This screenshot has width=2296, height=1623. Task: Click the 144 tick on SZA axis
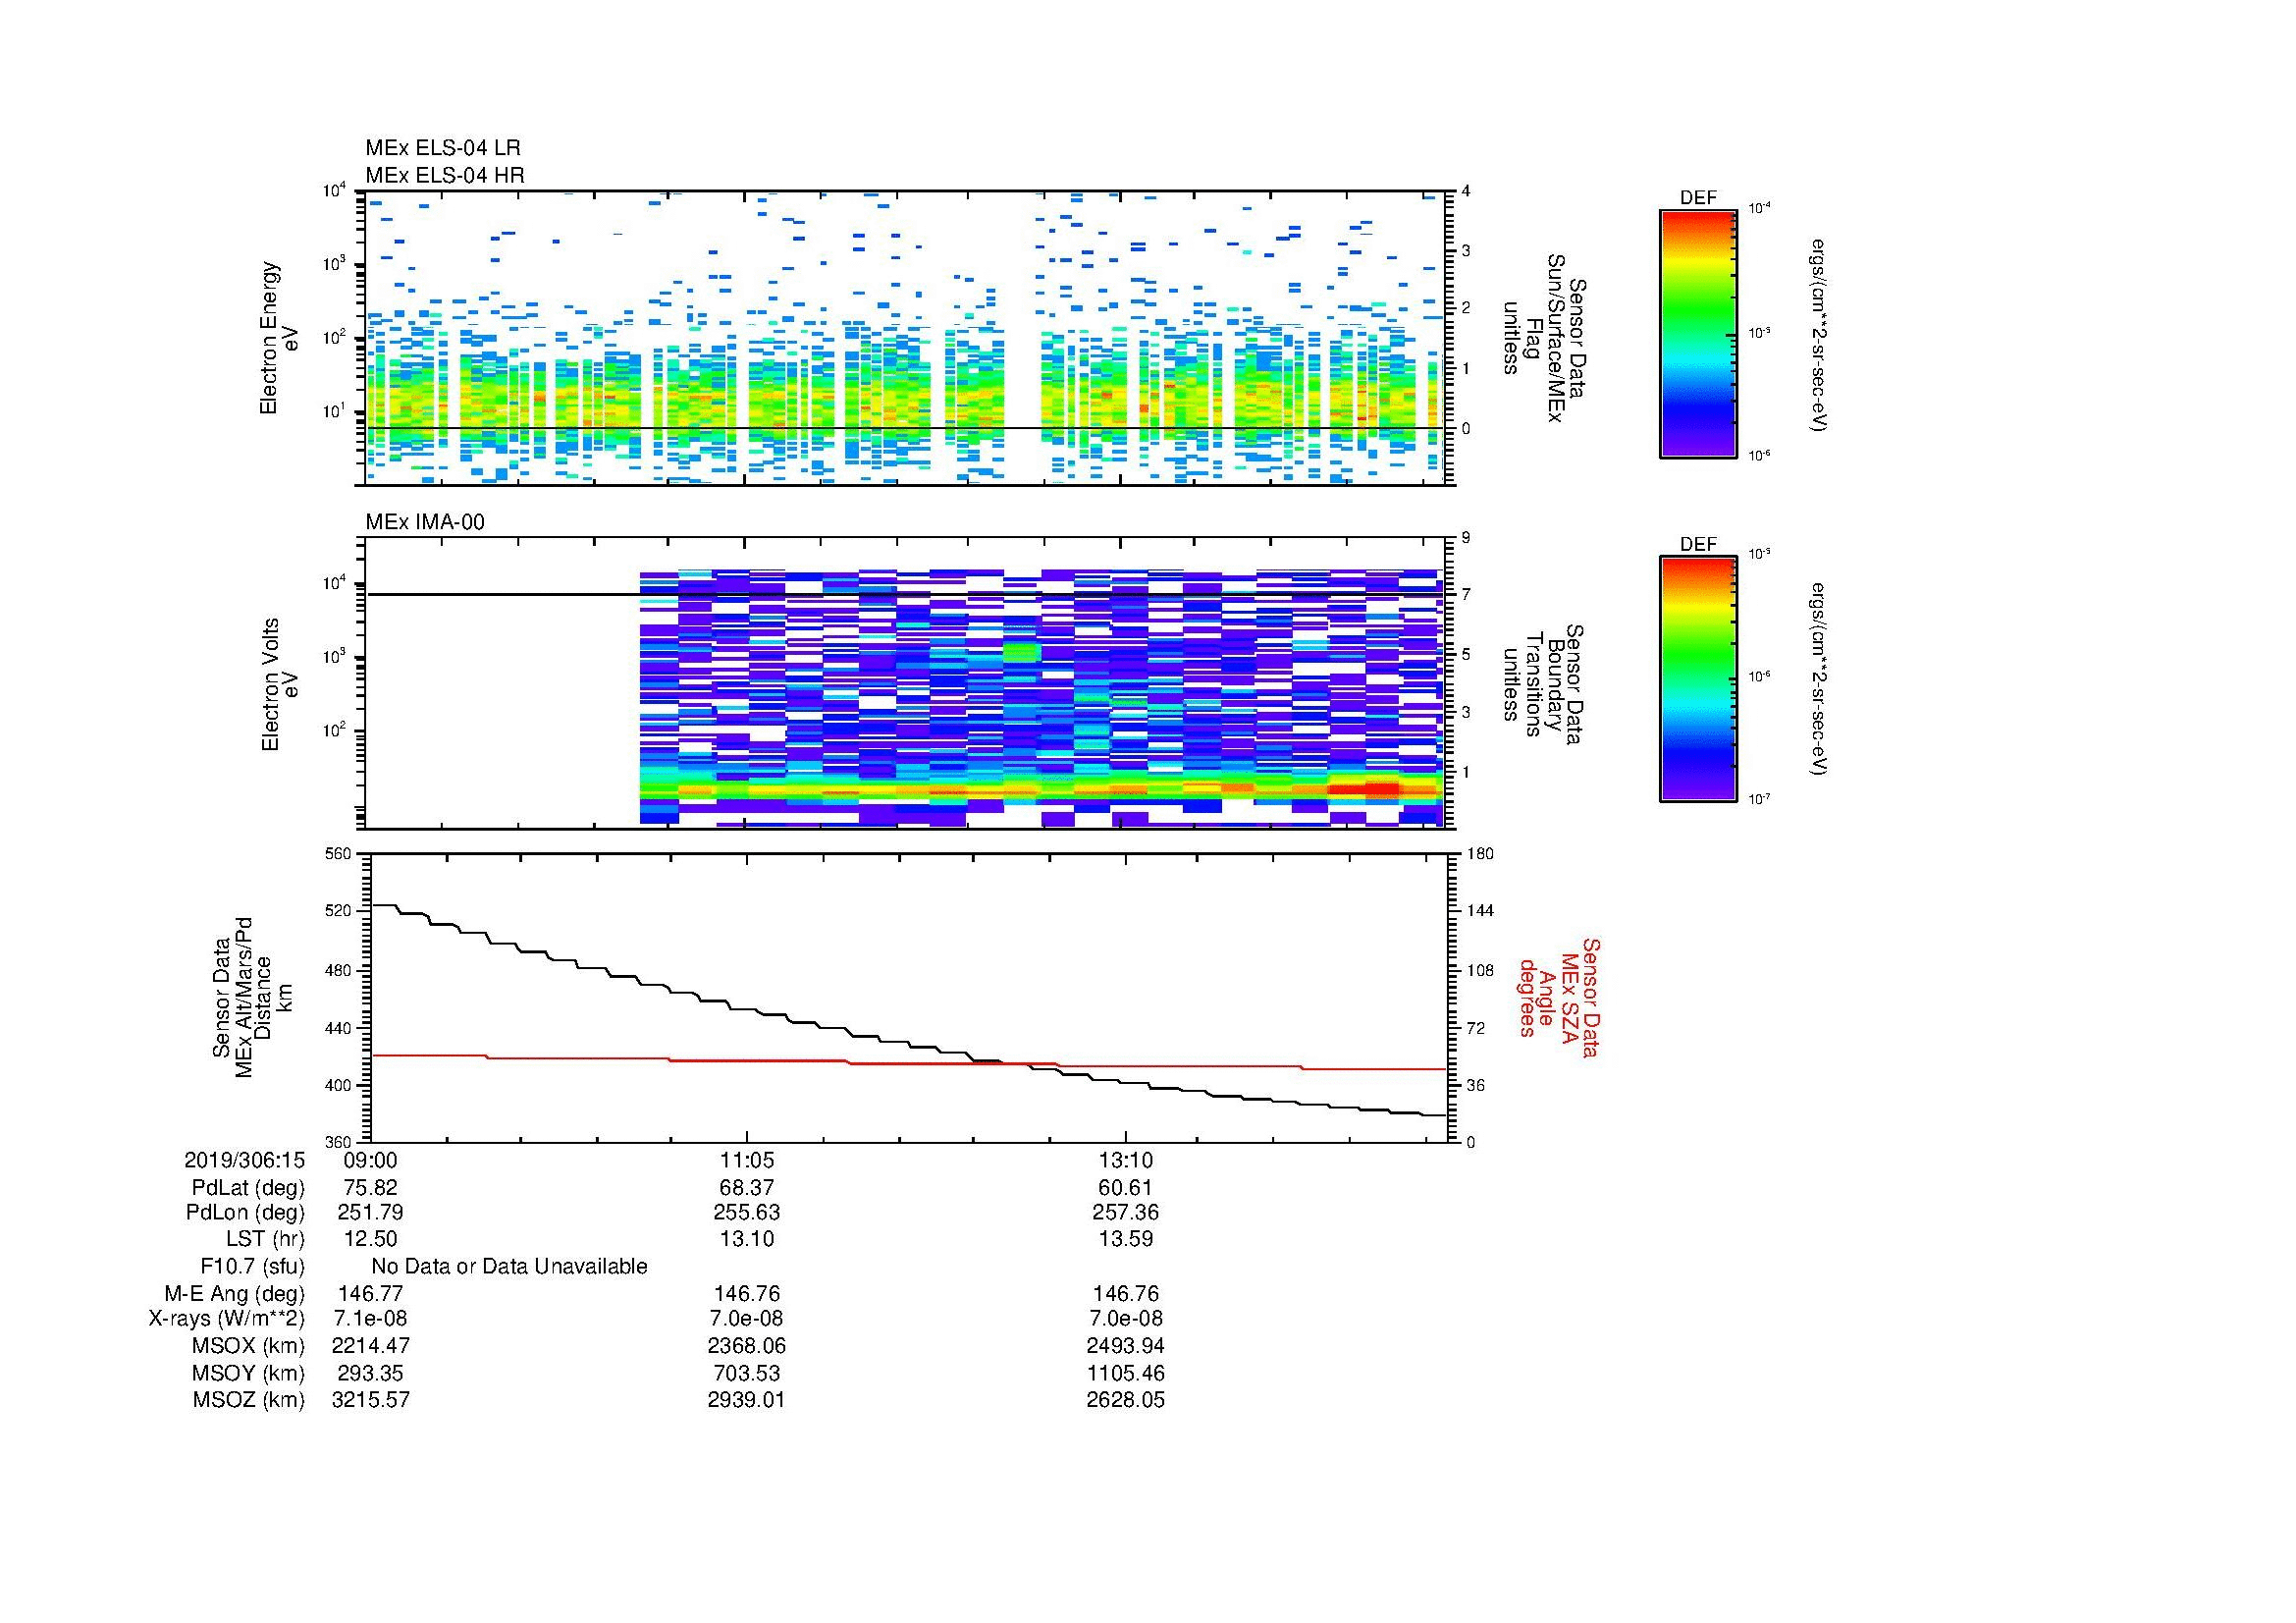coord(1479,912)
